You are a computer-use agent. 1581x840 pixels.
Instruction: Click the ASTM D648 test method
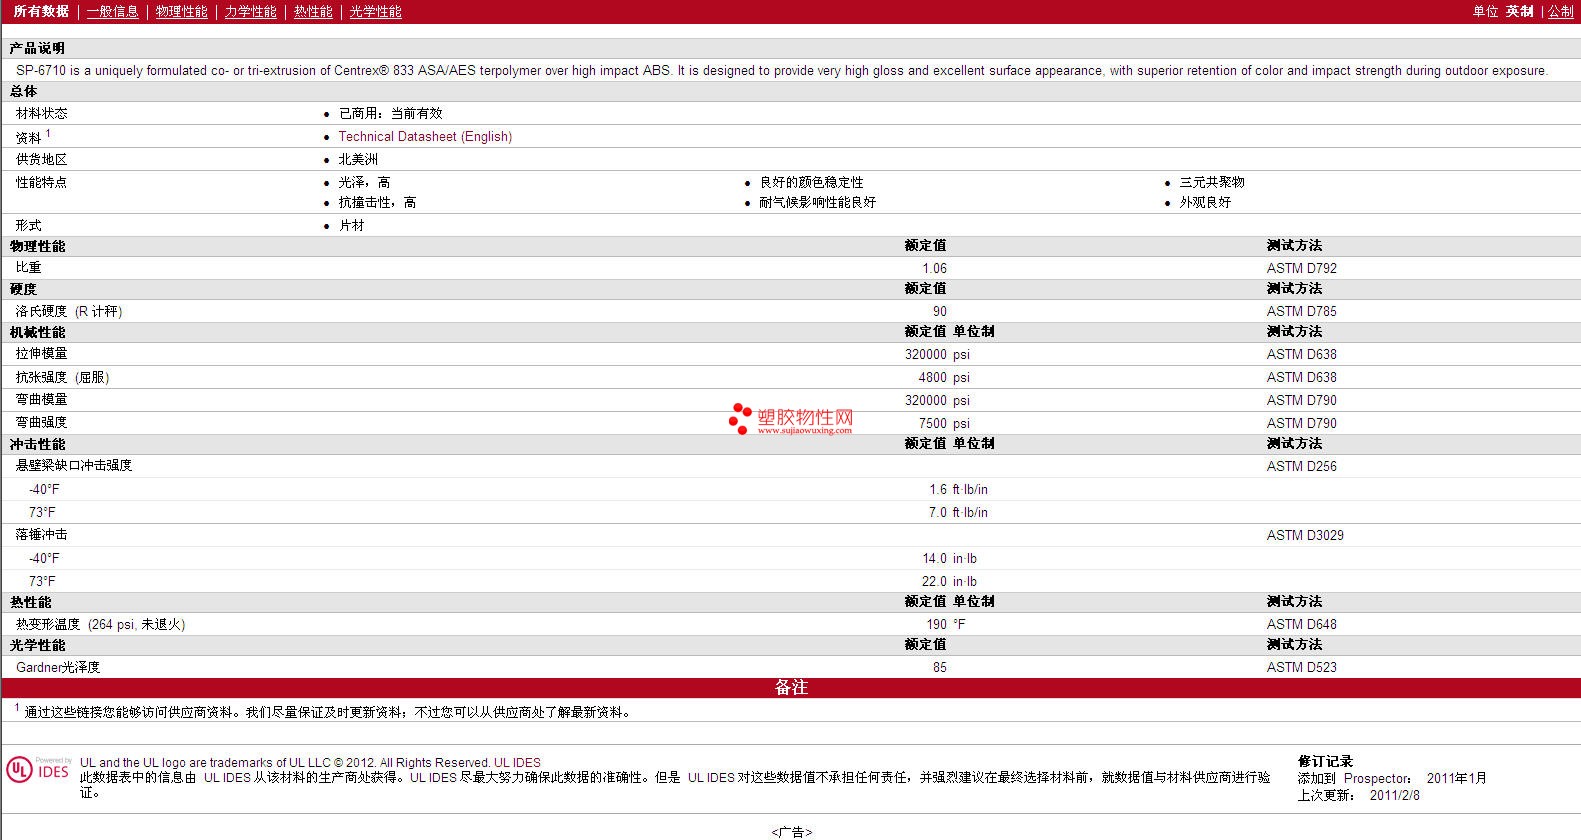pos(1301,625)
